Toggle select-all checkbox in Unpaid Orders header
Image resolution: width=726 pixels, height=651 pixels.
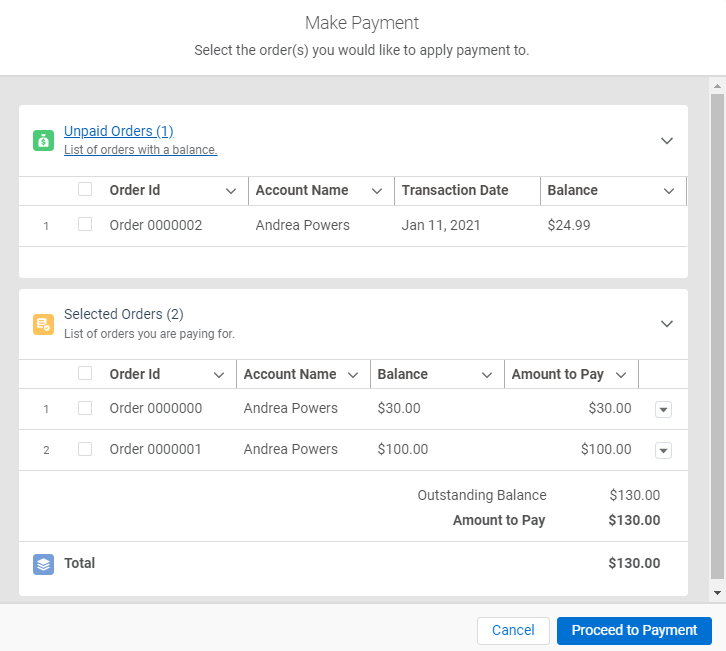pyautogui.click(x=85, y=190)
